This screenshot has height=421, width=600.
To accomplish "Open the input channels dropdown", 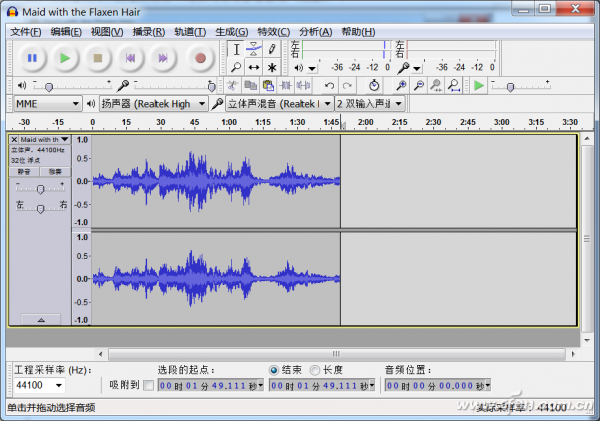I will 370,104.
